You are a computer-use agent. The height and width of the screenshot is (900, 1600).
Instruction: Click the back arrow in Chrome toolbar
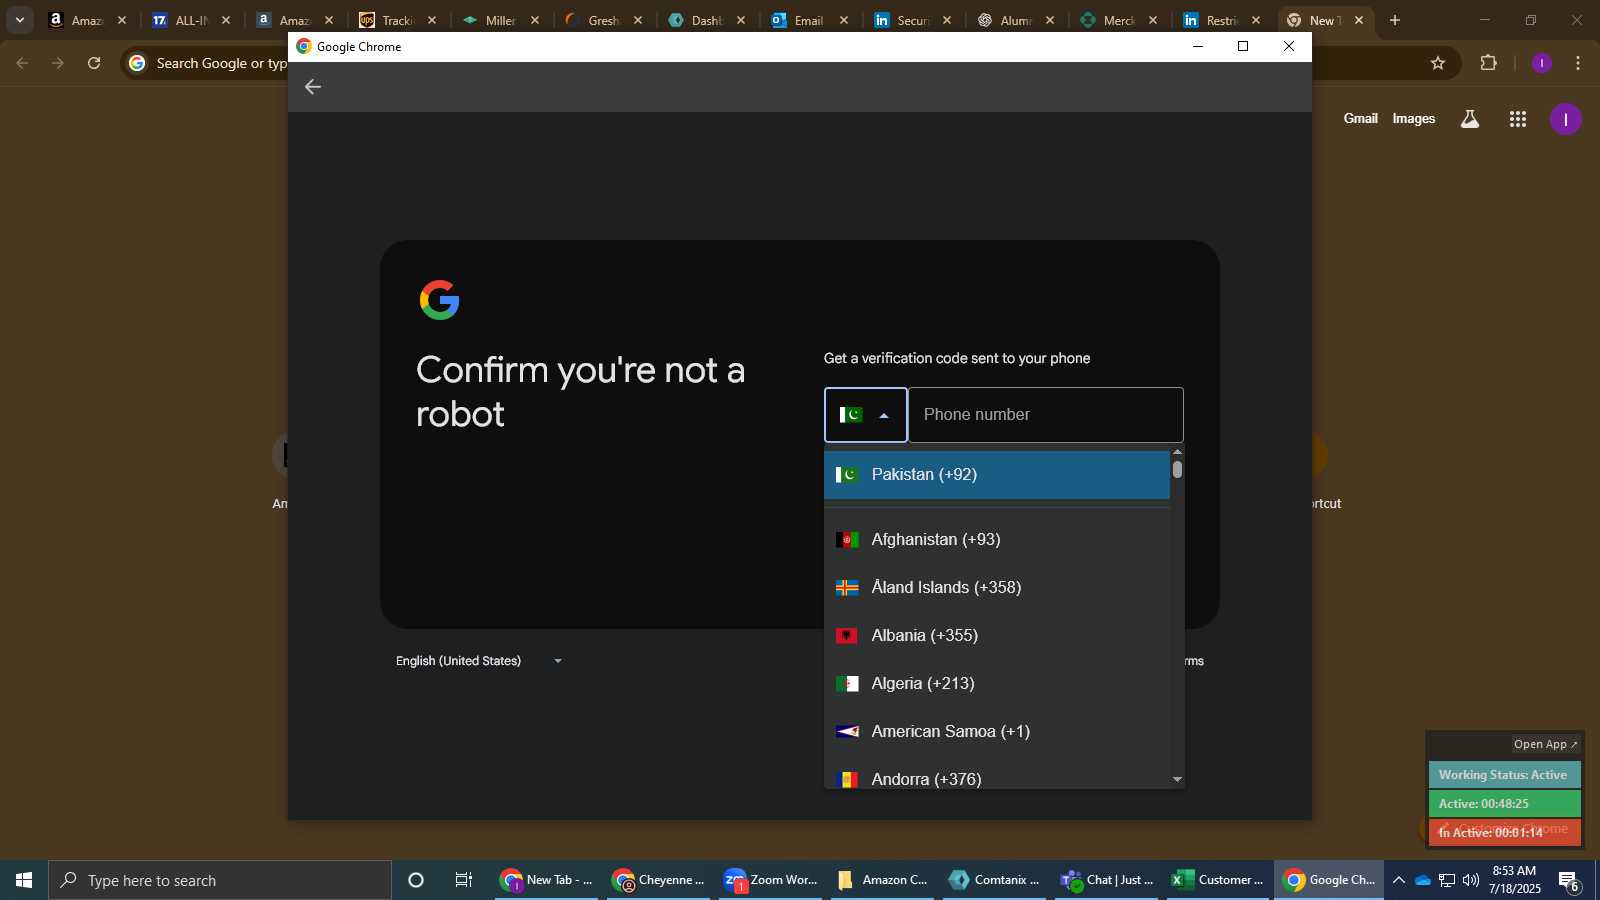pyautogui.click(x=22, y=63)
